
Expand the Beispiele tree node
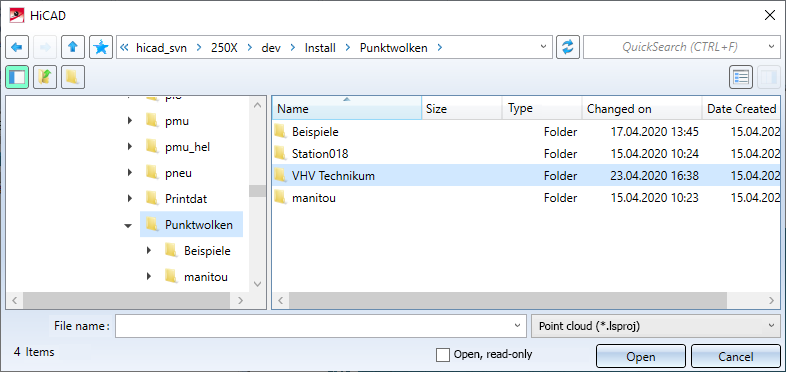pos(148,250)
